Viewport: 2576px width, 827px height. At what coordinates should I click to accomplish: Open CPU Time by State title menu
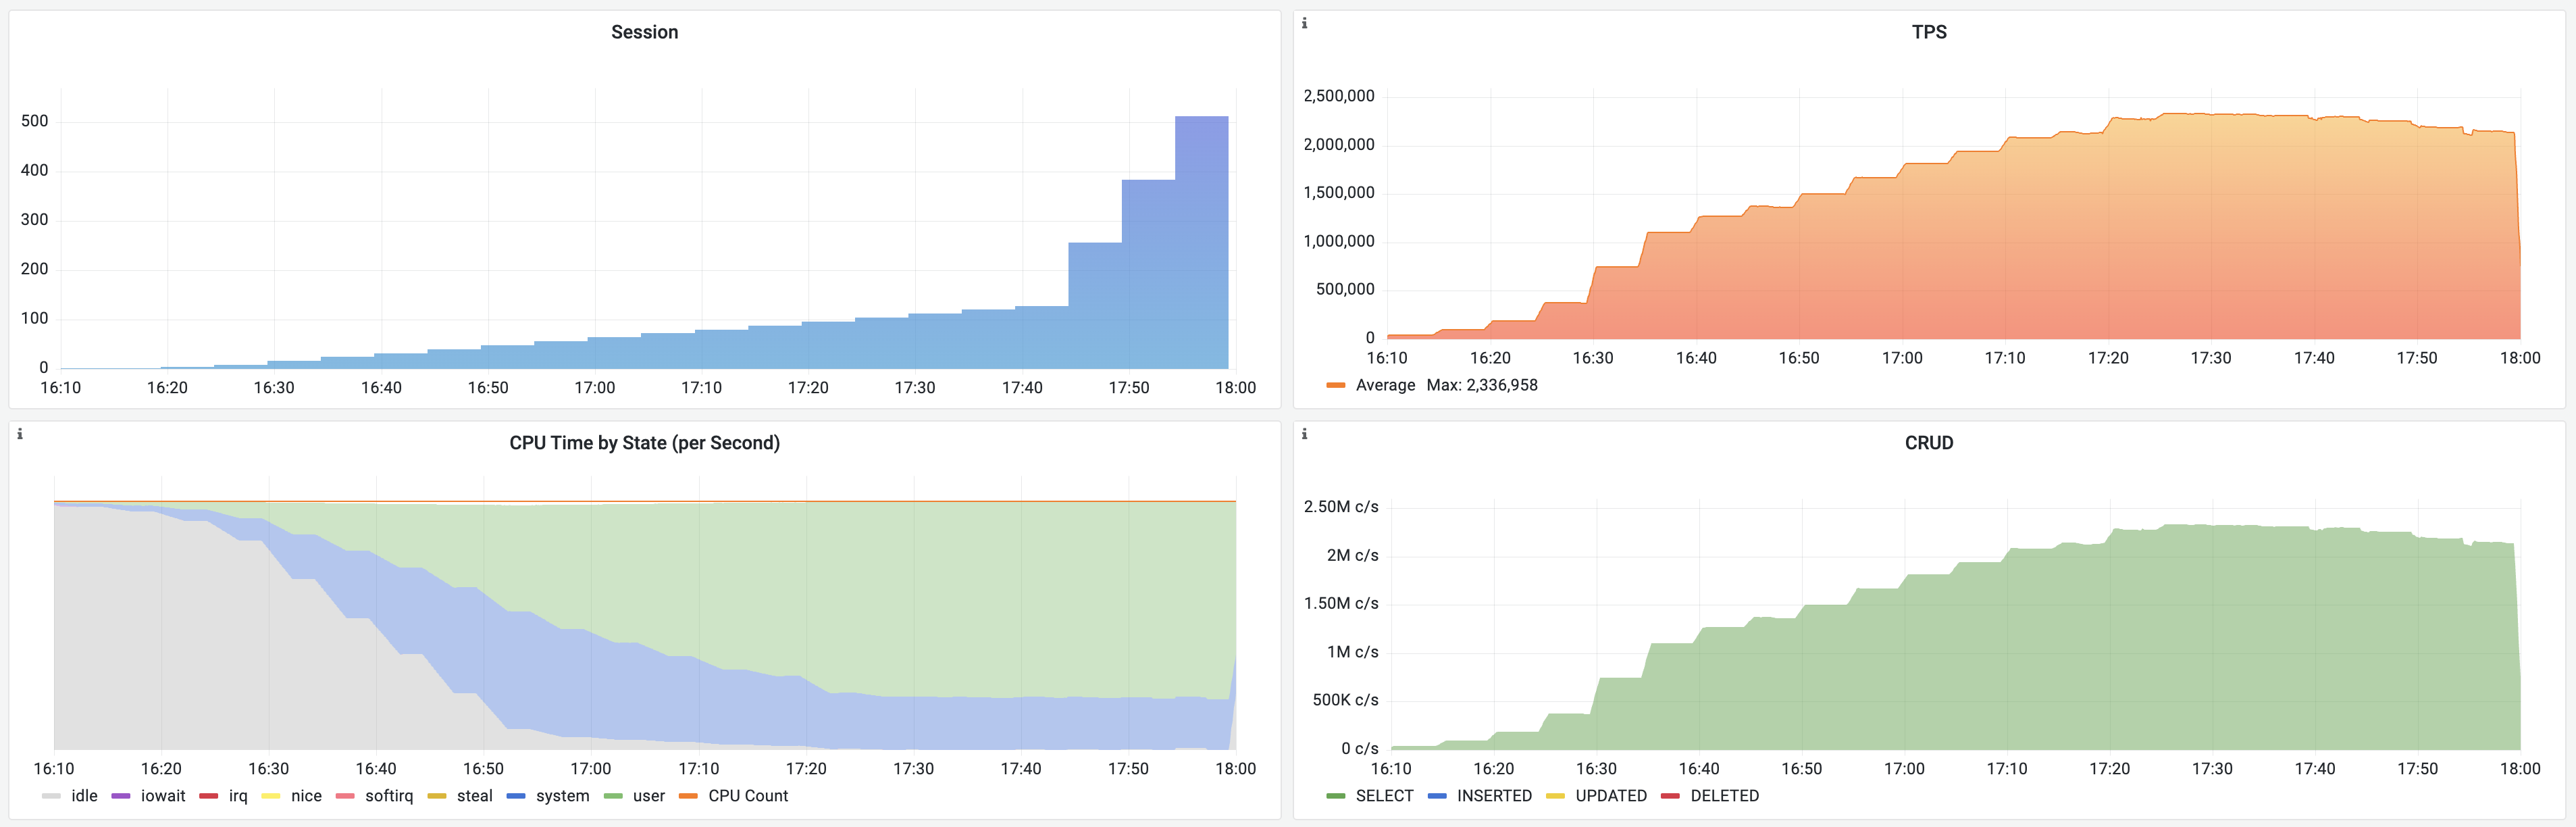[x=644, y=443]
